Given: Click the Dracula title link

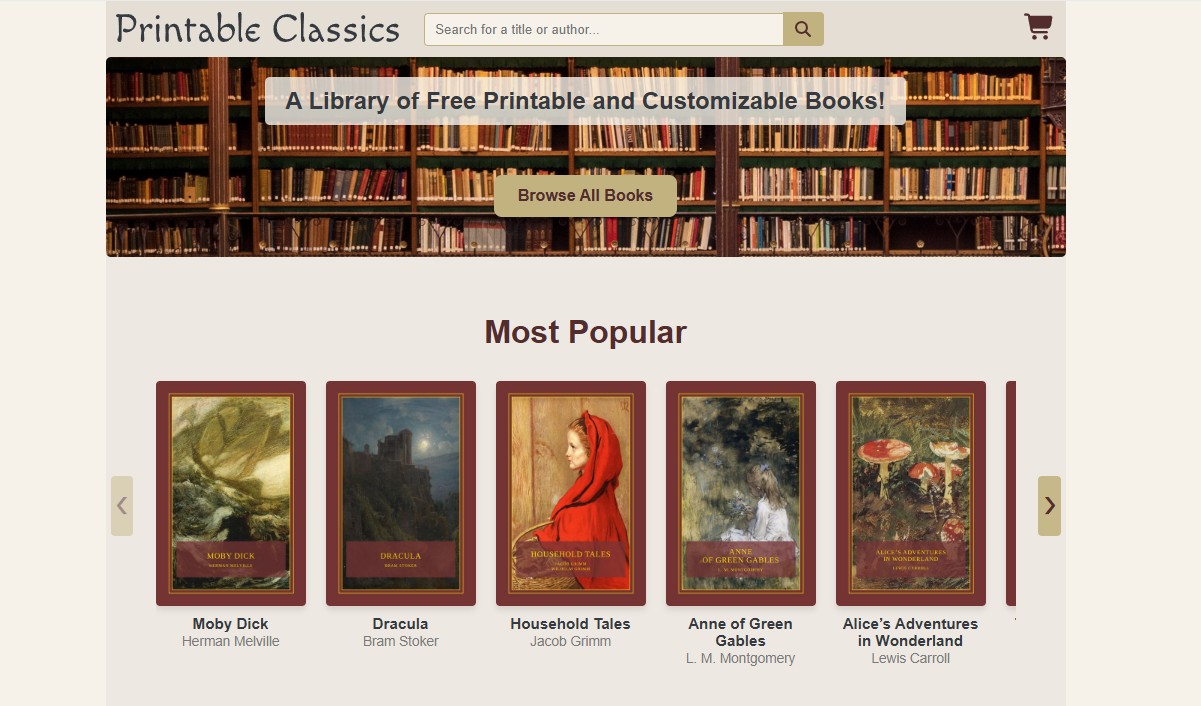Looking at the screenshot, I should click(401, 624).
